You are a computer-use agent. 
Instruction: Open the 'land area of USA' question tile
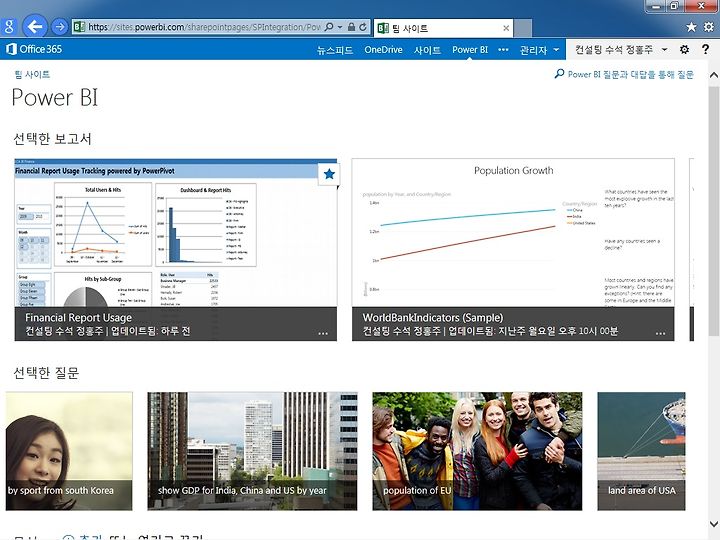641,451
